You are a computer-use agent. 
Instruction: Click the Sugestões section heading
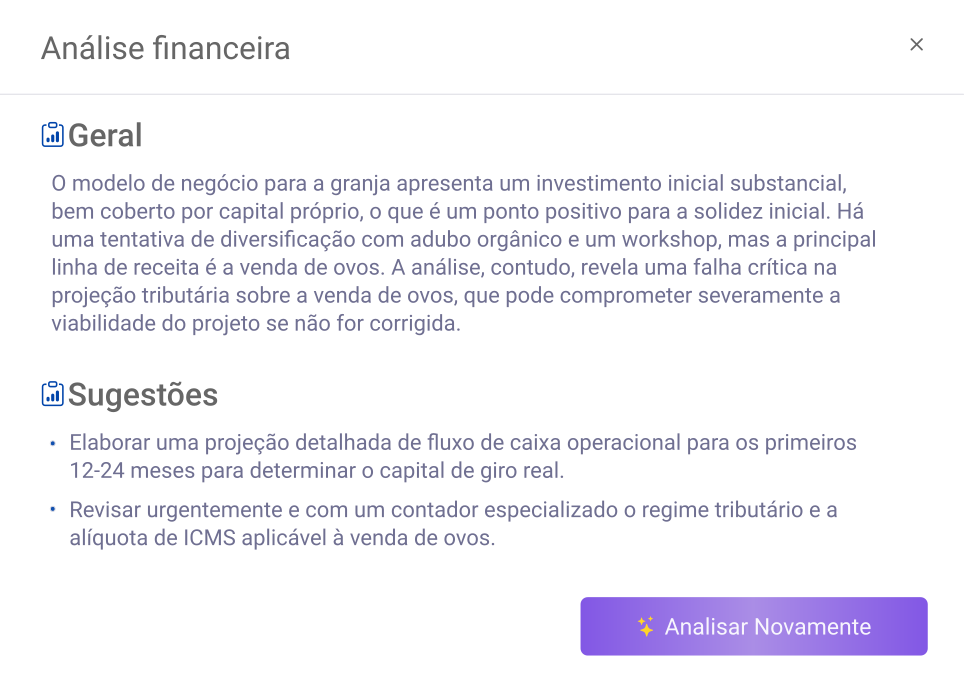(x=143, y=394)
